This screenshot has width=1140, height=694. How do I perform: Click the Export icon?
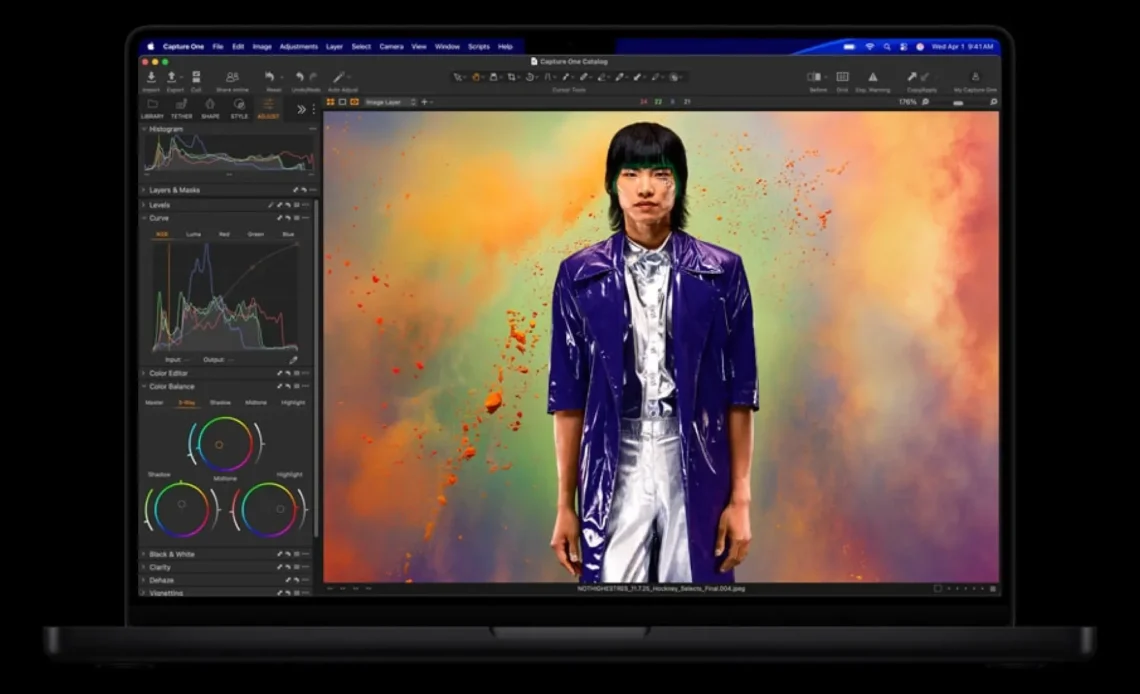[x=171, y=77]
